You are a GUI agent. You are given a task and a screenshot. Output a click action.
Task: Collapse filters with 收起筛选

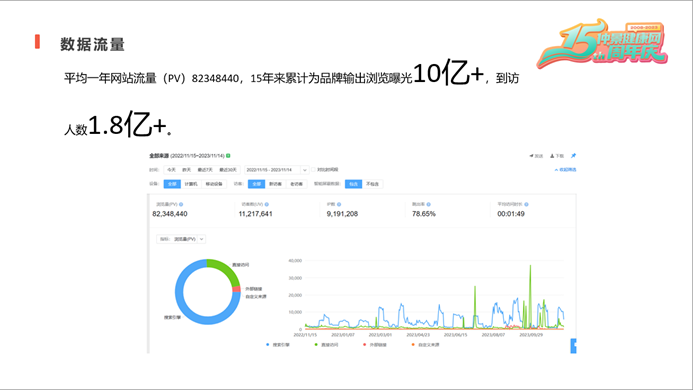[x=566, y=169]
